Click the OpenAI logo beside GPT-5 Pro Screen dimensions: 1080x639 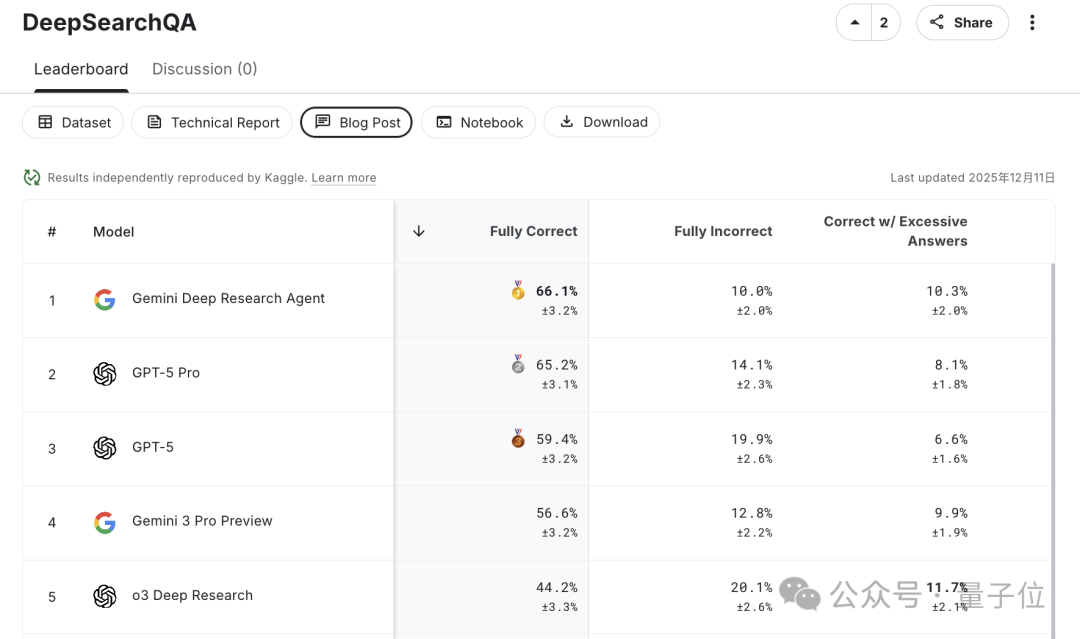pyautogui.click(x=105, y=373)
